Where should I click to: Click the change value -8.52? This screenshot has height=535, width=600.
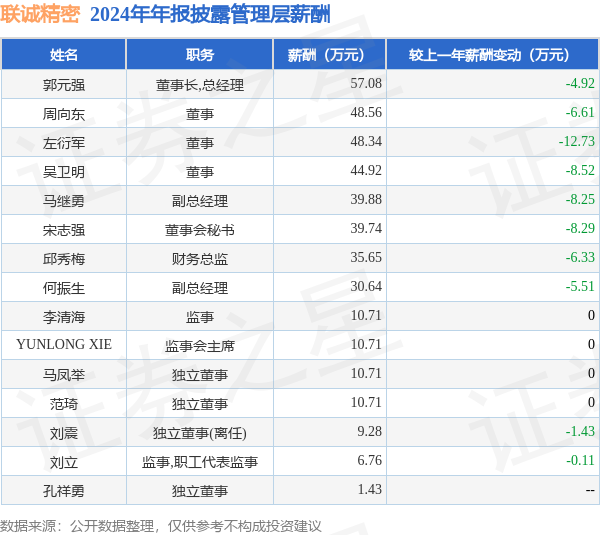(x=580, y=171)
